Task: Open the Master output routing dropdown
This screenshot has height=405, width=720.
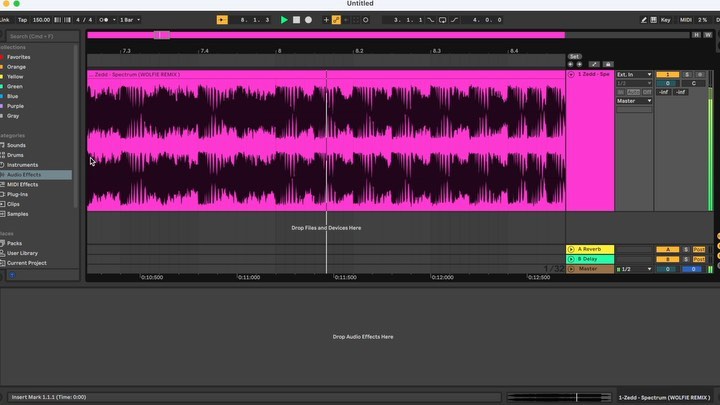Action: [634, 101]
